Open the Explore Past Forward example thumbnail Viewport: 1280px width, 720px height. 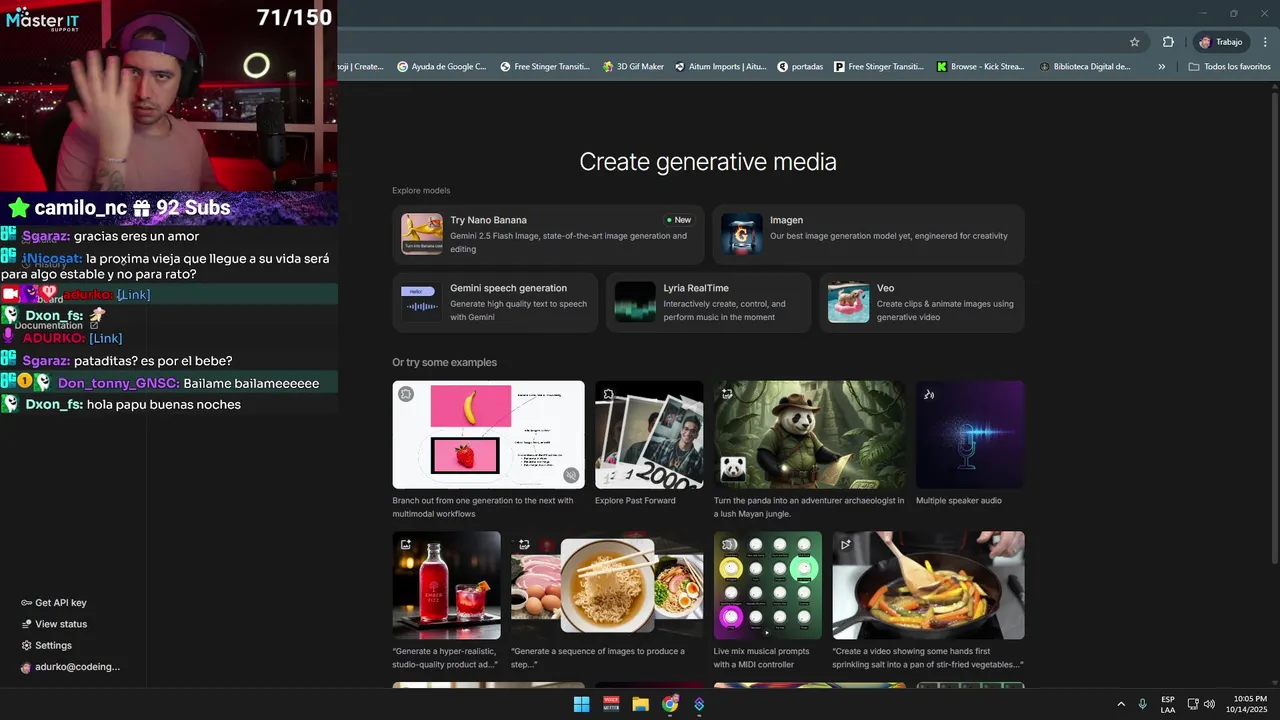(649, 434)
